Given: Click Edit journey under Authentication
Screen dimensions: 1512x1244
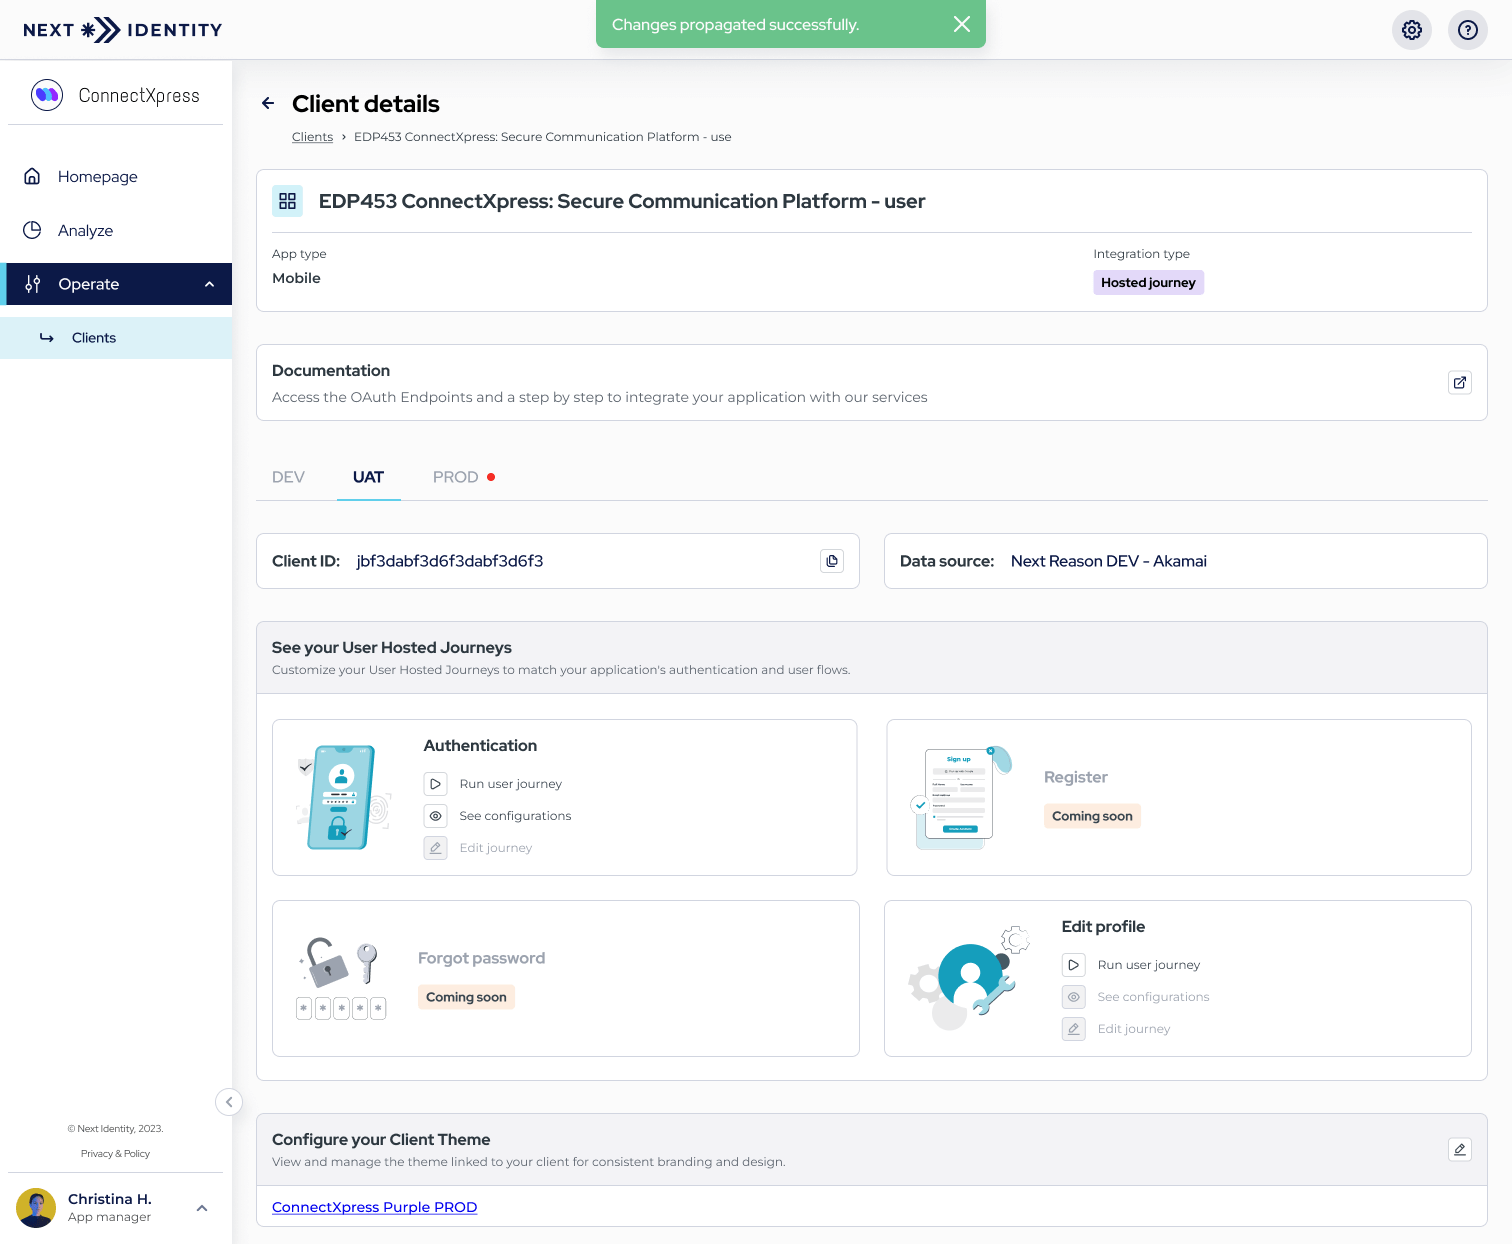Looking at the screenshot, I should [x=495, y=848].
